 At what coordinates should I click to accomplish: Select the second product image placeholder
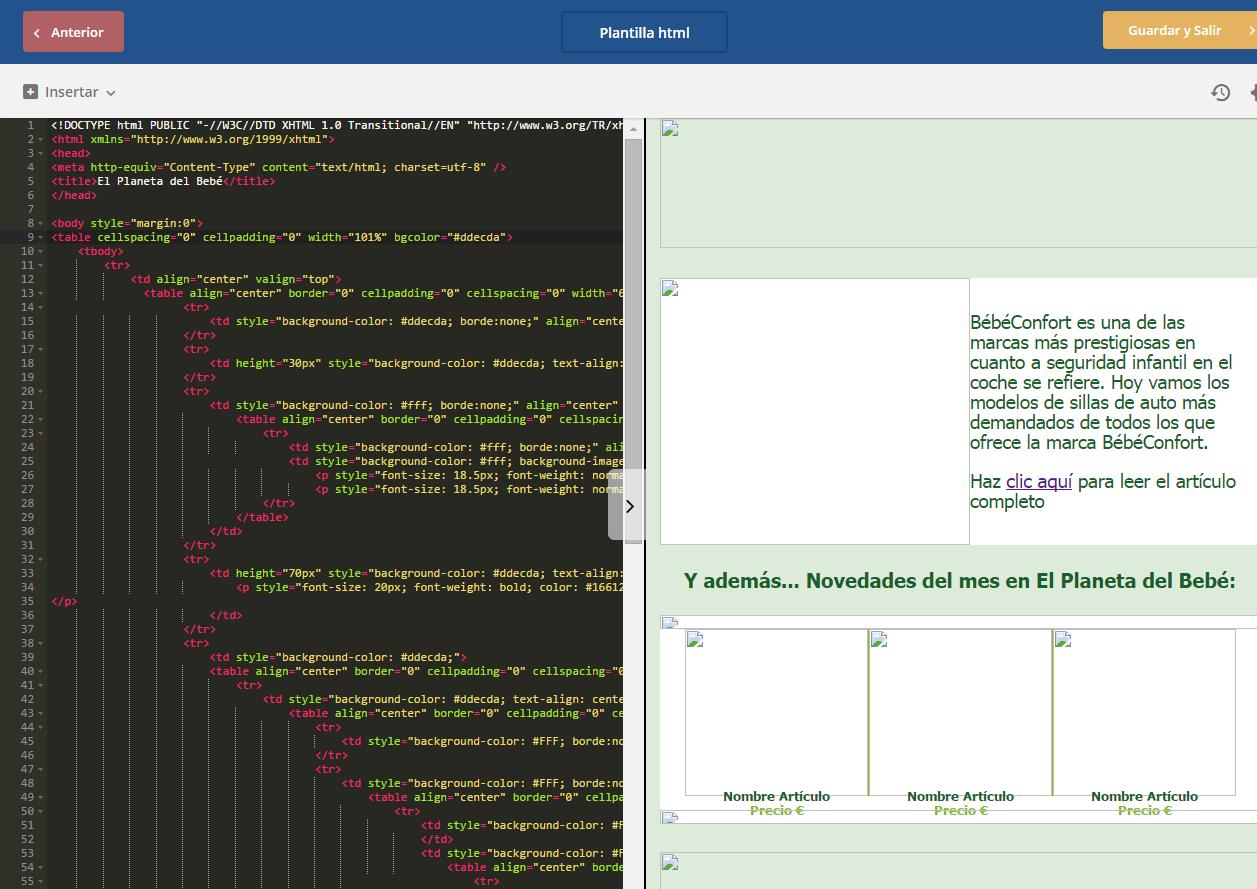(x=960, y=712)
